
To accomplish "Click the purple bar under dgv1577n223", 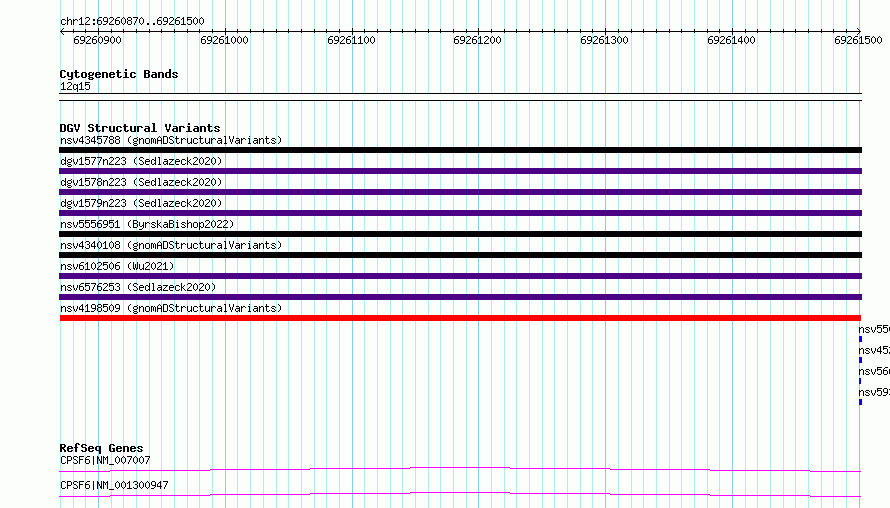I will tap(460, 171).
